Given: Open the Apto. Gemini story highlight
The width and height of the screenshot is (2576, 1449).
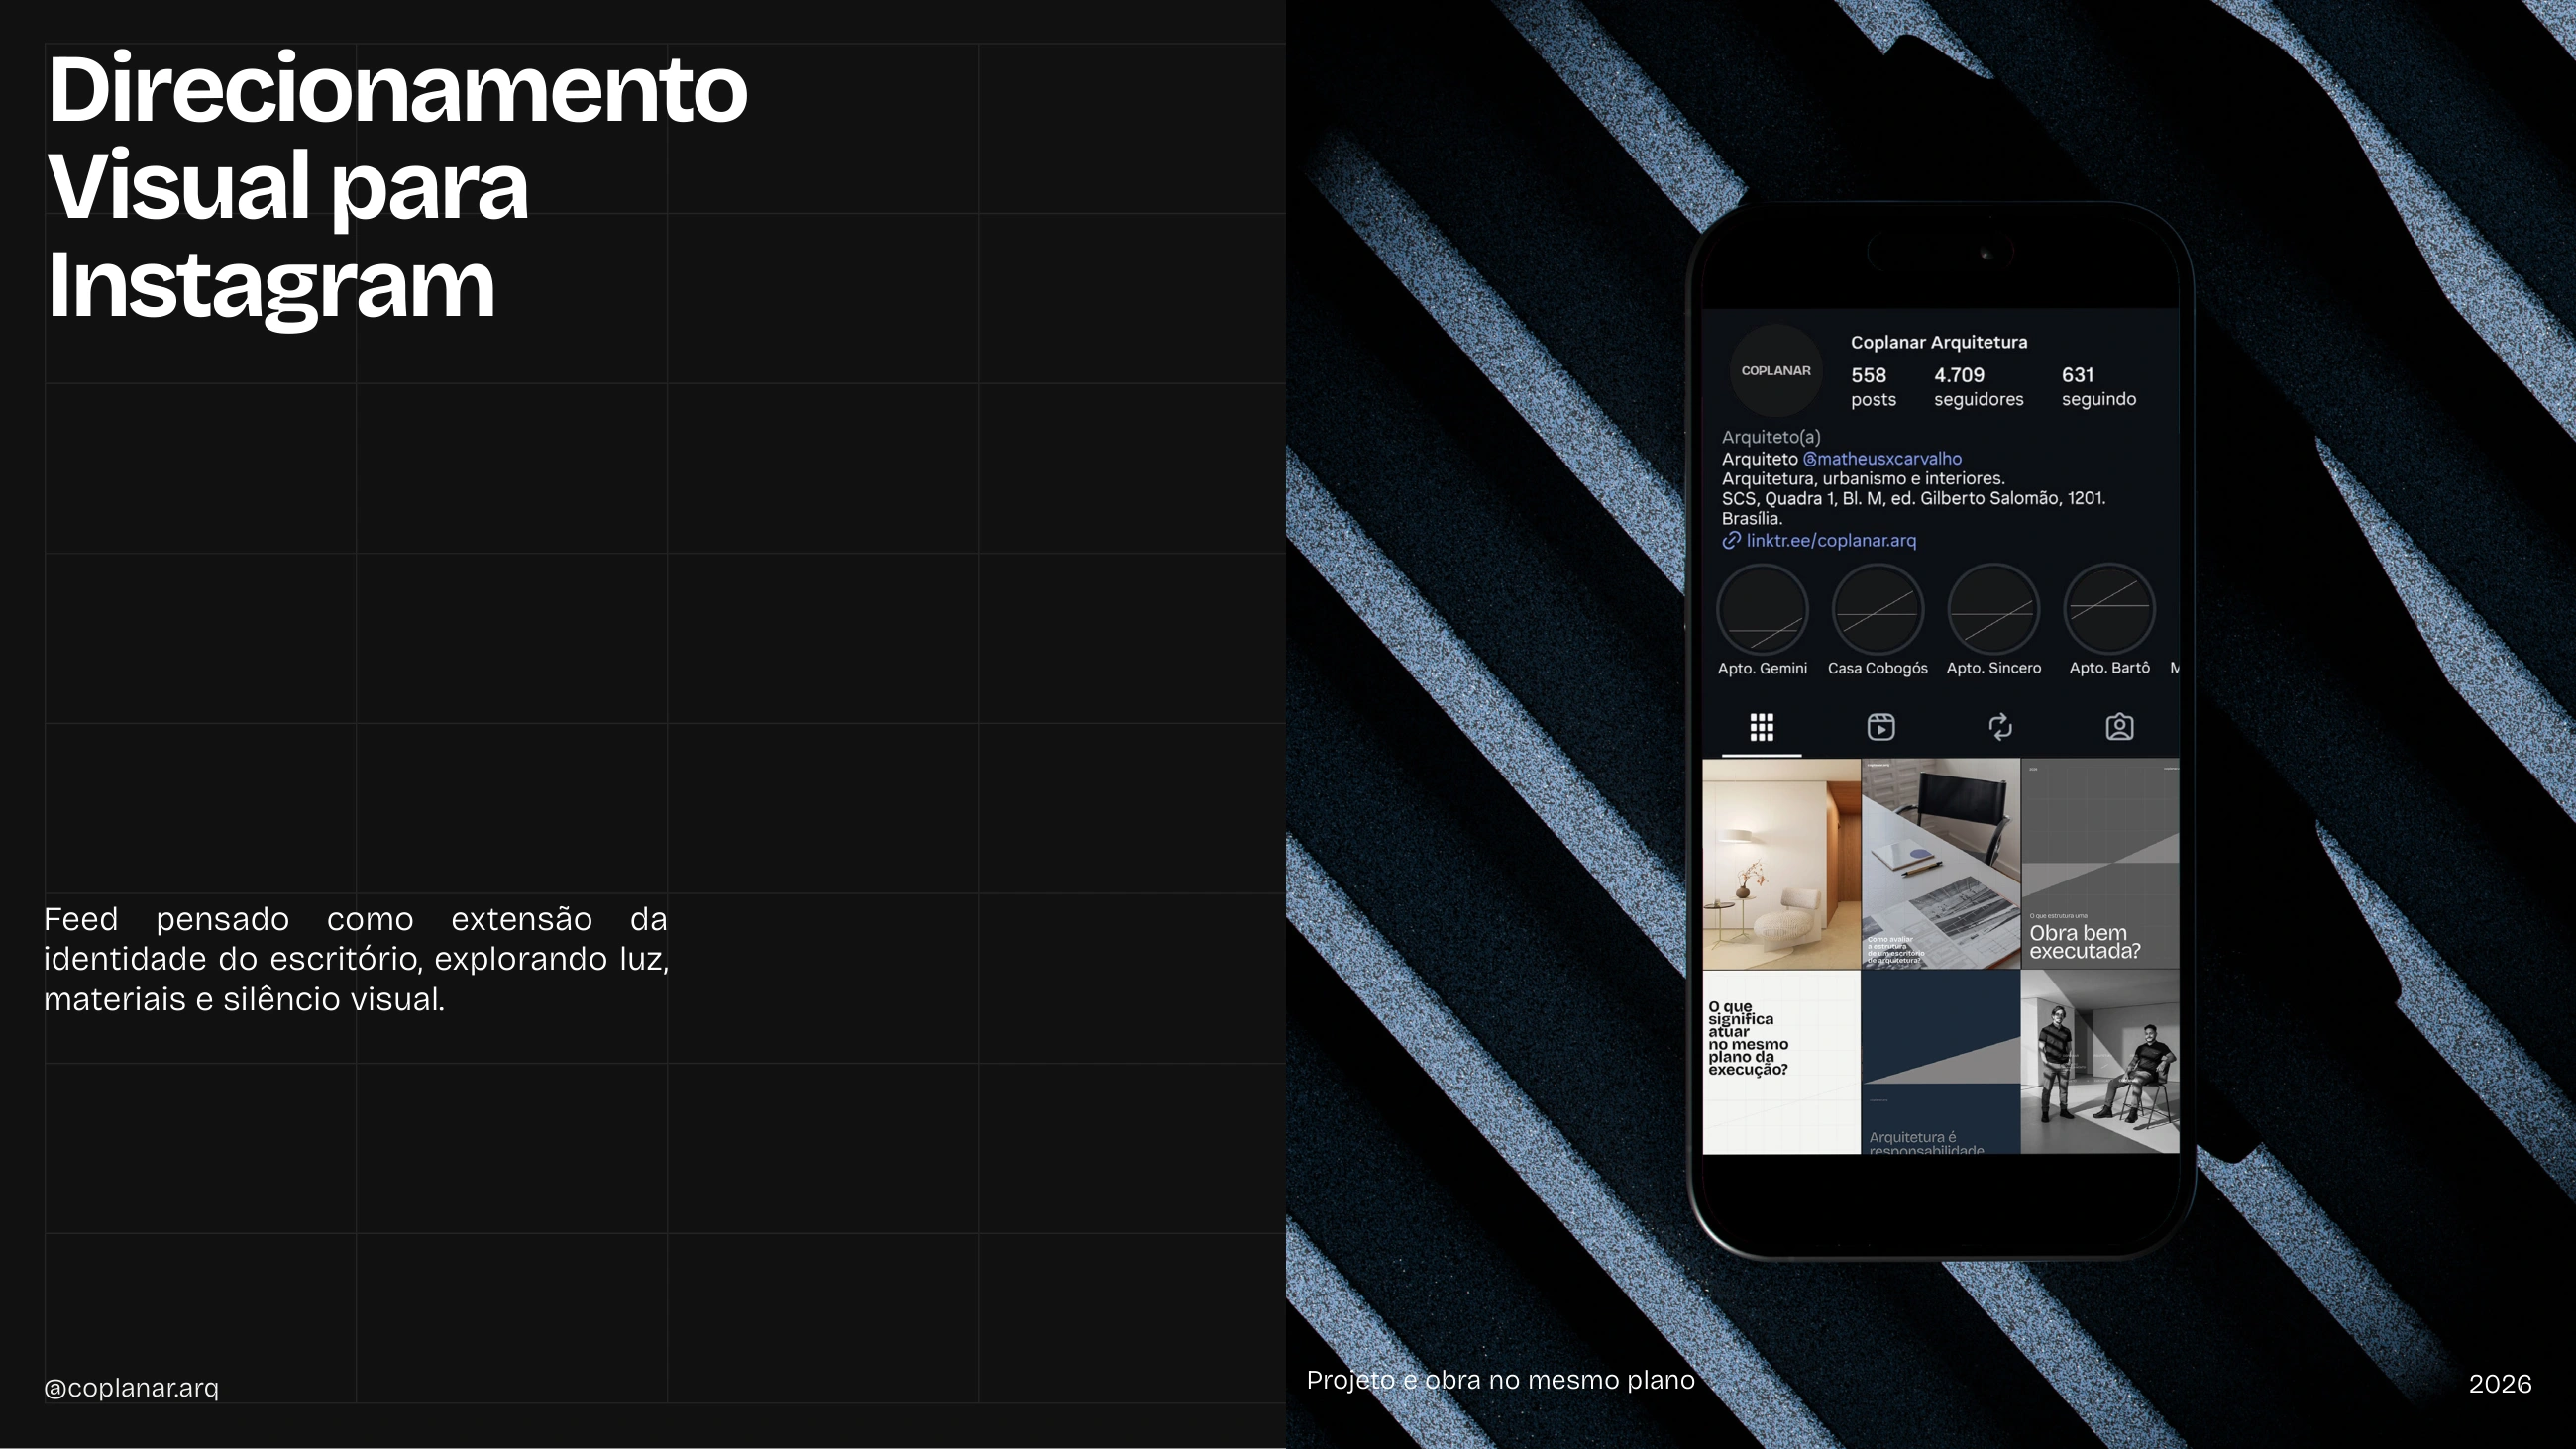Looking at the screenshot, I should coord(1762,610).
